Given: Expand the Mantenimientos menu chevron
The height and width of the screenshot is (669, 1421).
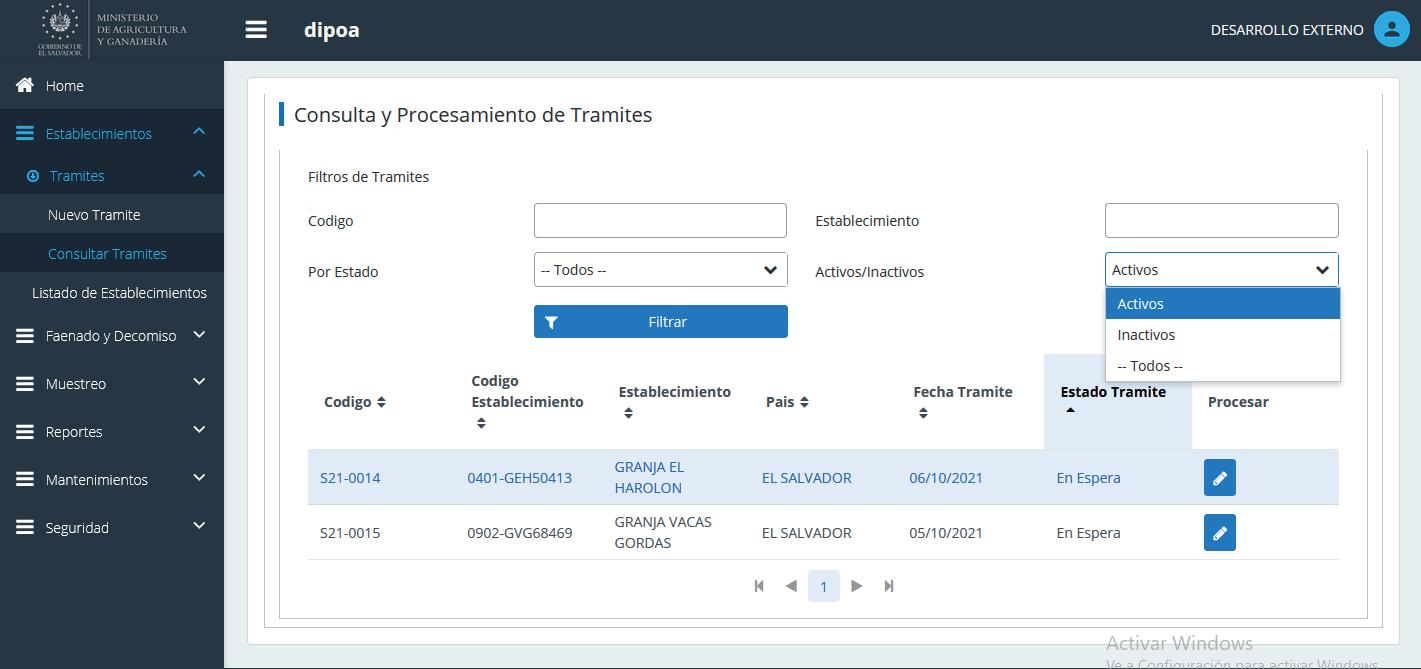Looking at the screenshot, I should point(199,478).
